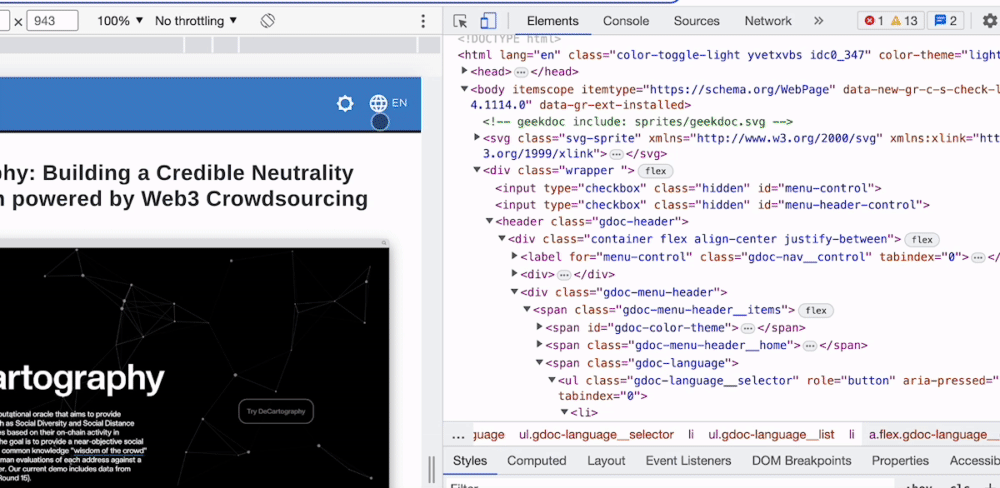Activate the inspect element picker icon
The height and width of the screenshot is (488, 1000).
pyautogui.click(x=460, y=21)
